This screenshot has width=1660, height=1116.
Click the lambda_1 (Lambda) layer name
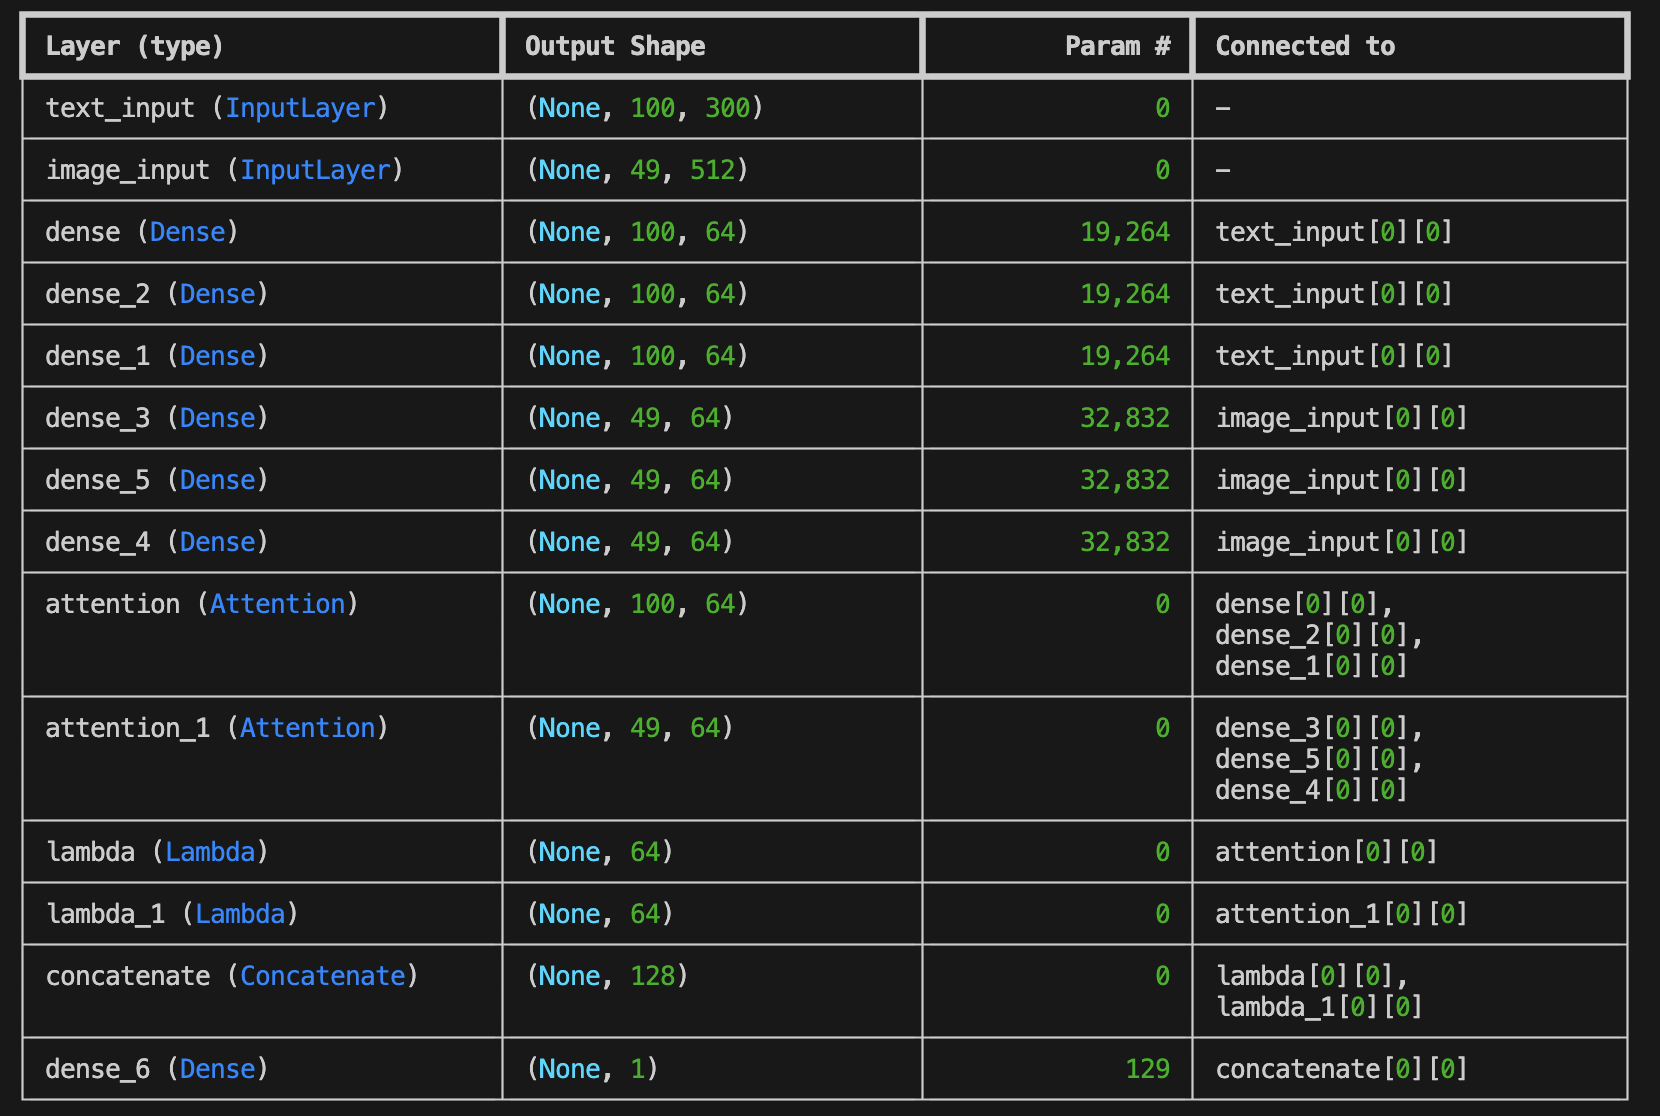click(172, 914)
